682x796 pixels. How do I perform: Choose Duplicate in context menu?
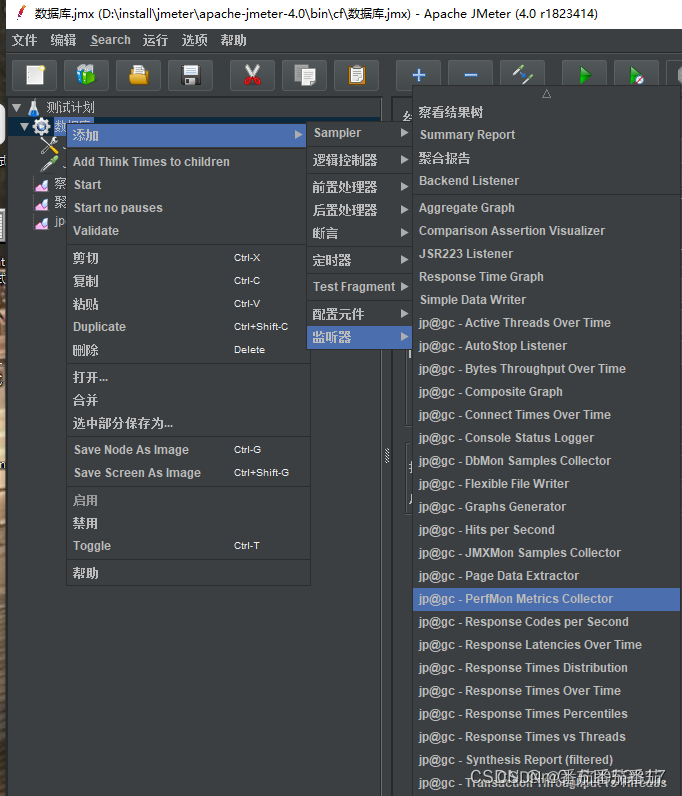(x=188, y=327)
